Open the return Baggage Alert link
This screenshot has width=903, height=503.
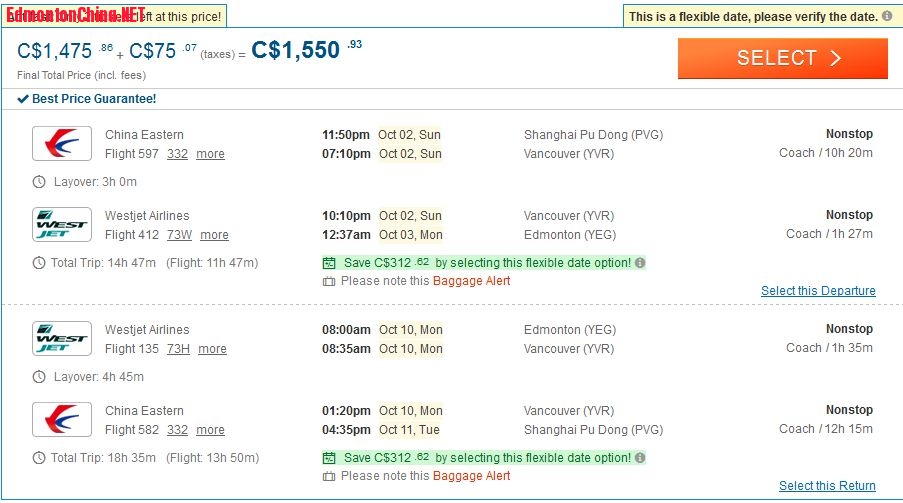[471, 476]
